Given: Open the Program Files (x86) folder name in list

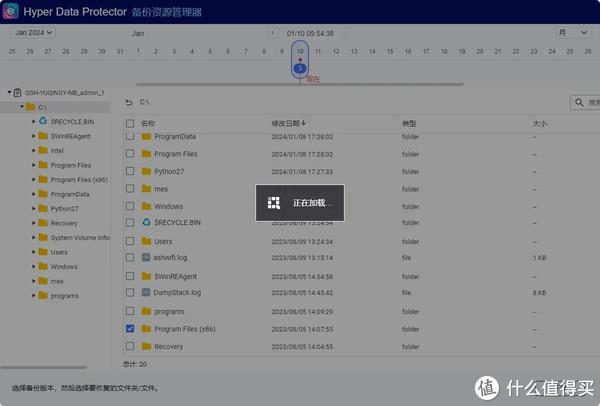Looking at the screenshot, I should [185, 329].
